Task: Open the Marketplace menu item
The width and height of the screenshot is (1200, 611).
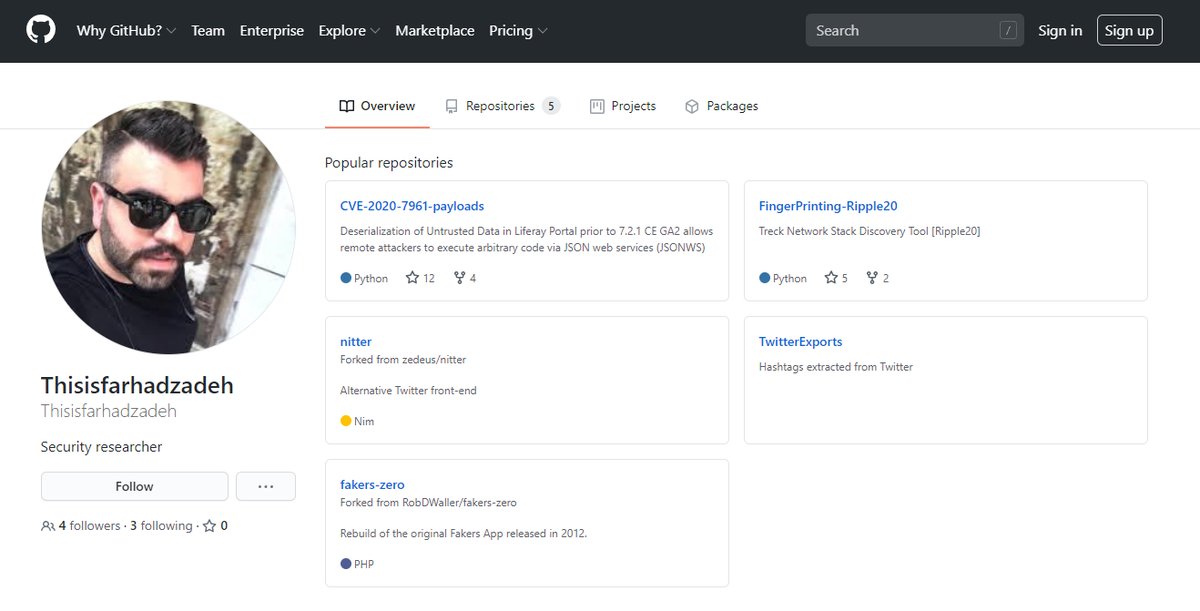Action: [x=435, y=31]
